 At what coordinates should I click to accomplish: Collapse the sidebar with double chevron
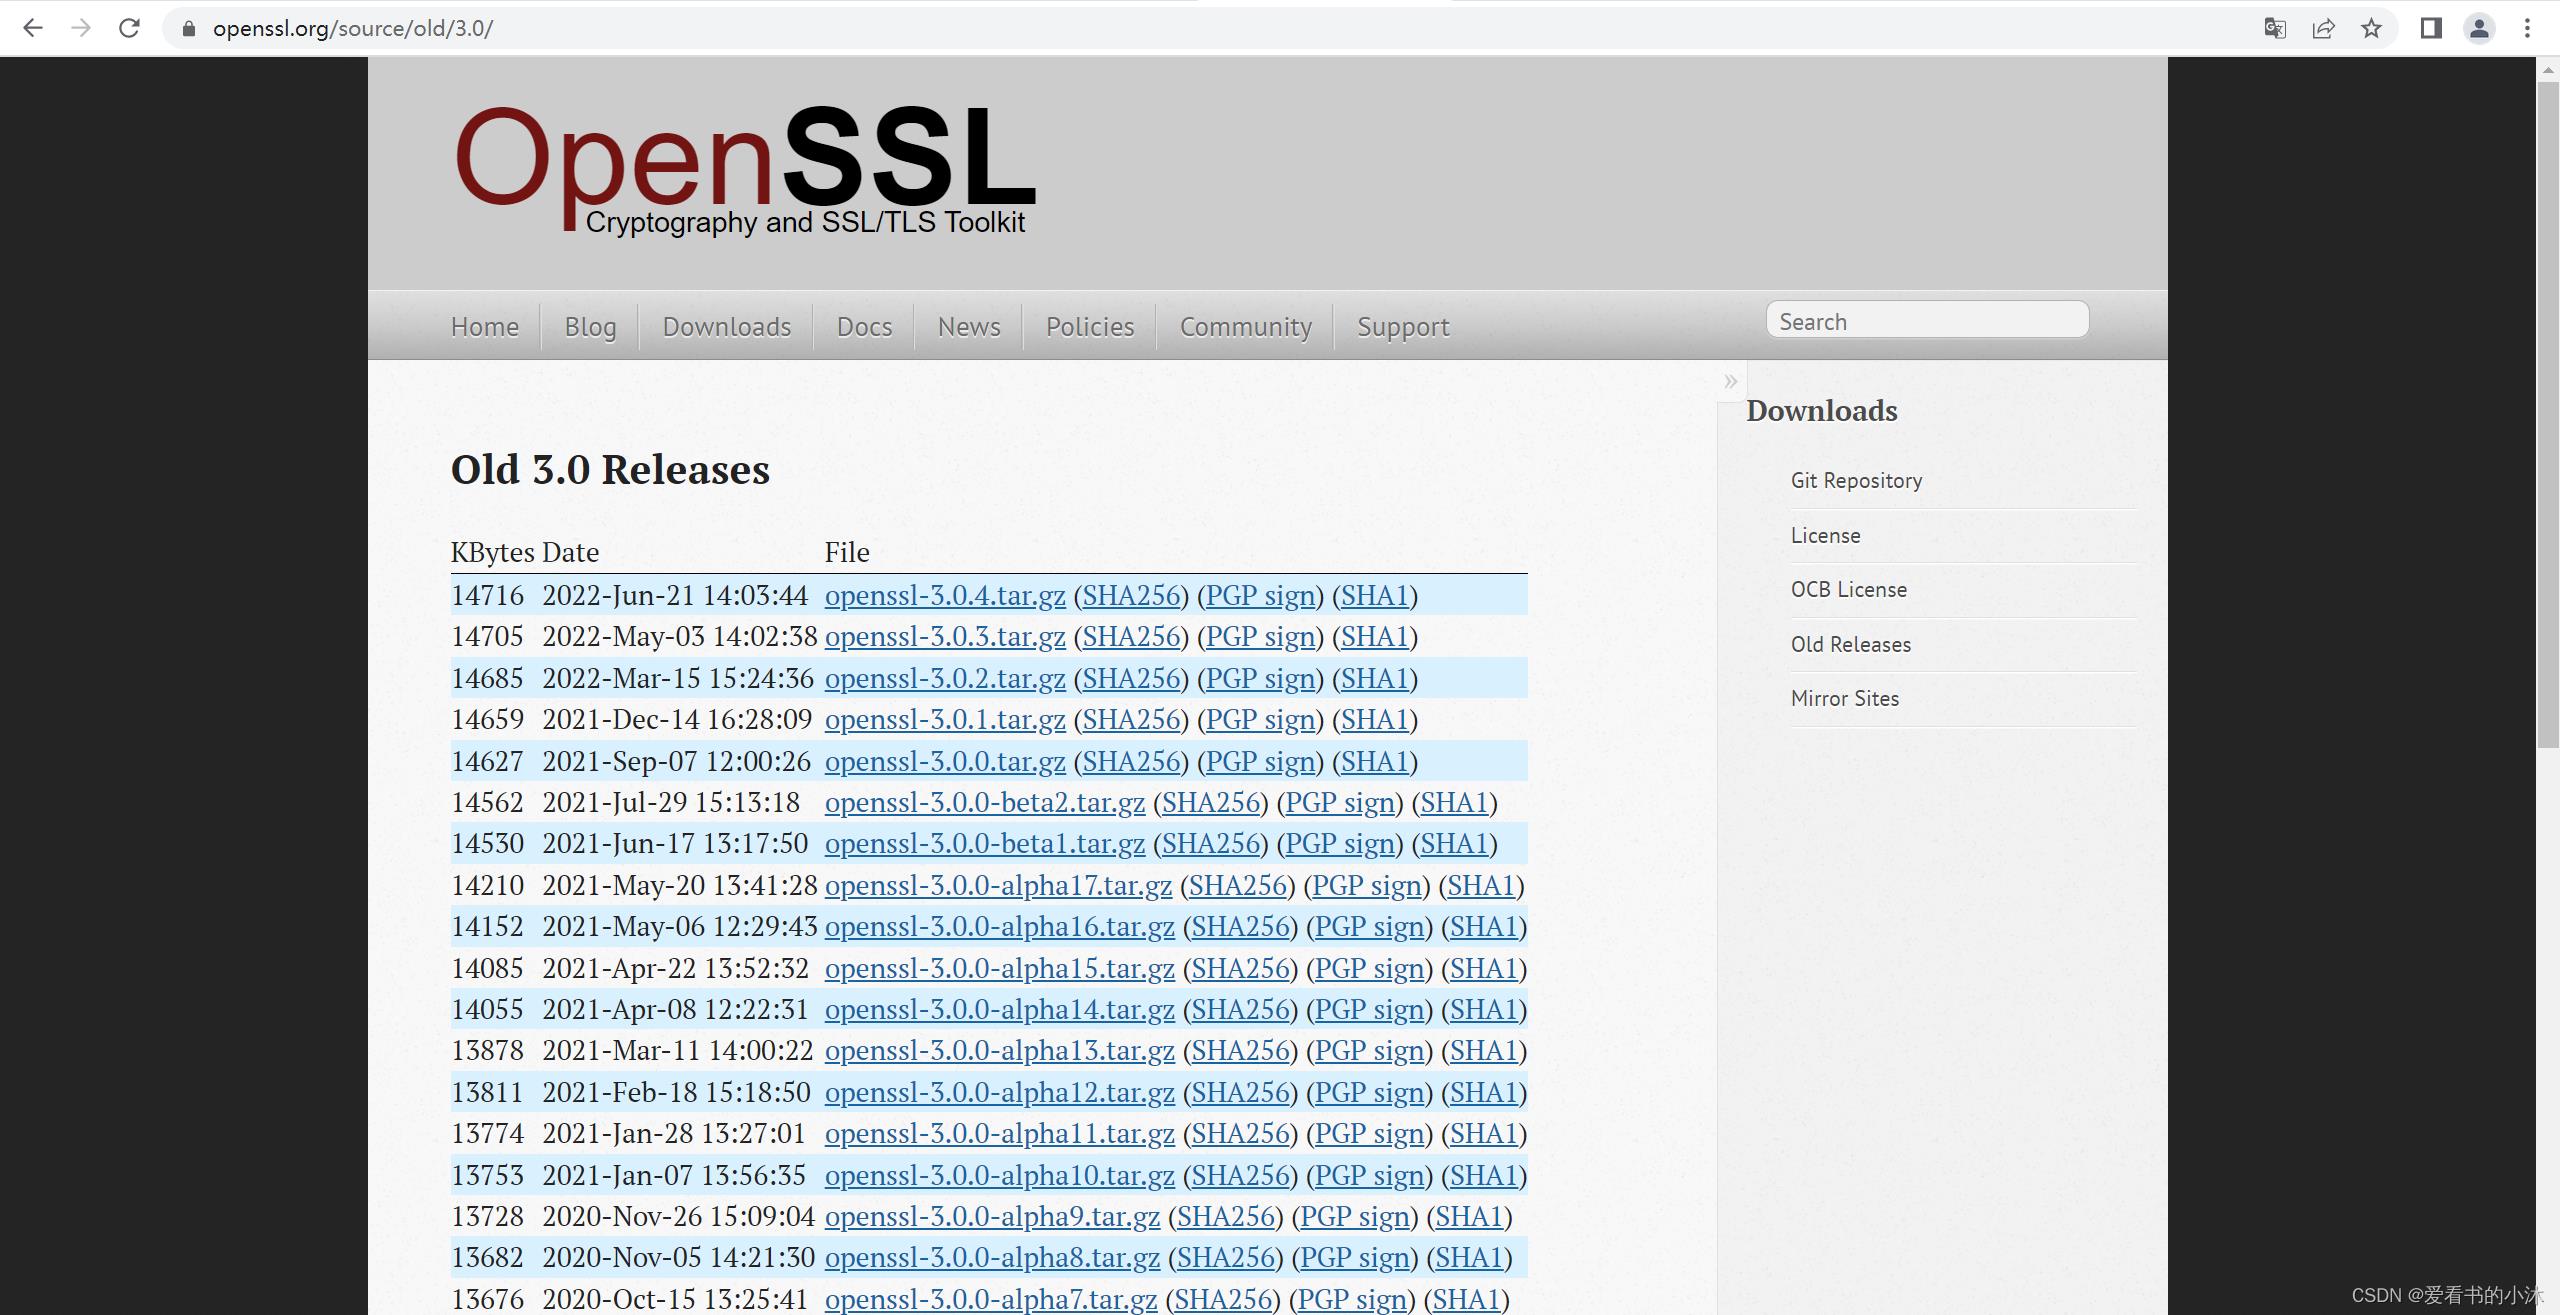tap(1731, 381)
